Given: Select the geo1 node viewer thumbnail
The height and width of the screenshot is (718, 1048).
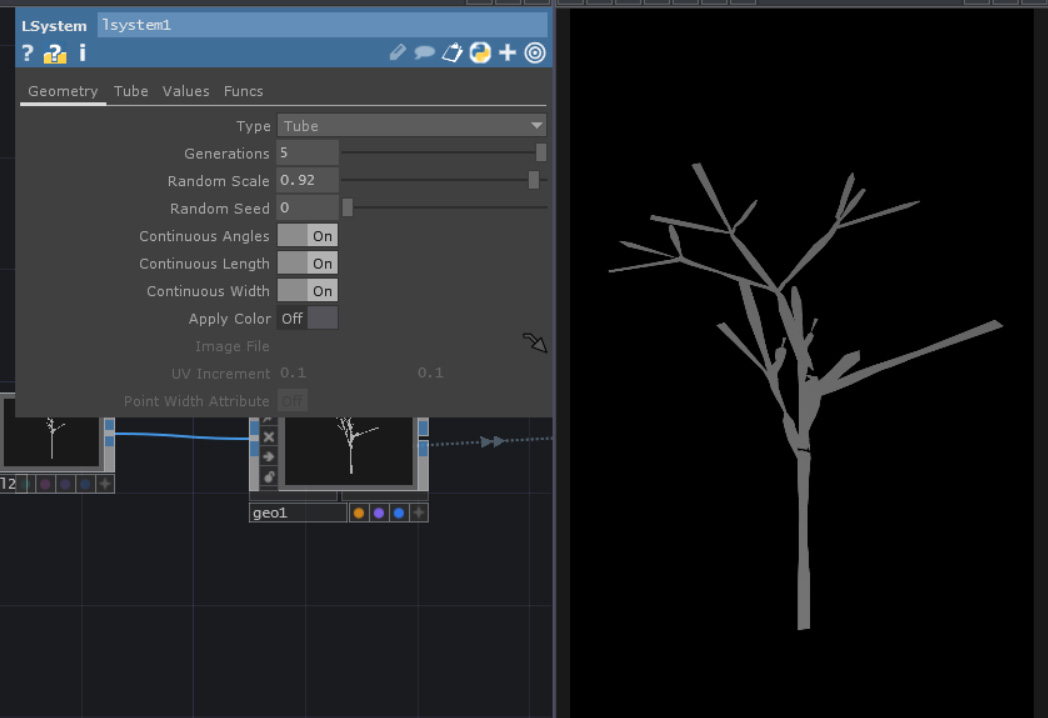Looking at the screenshot, I should tap(349, 451).
